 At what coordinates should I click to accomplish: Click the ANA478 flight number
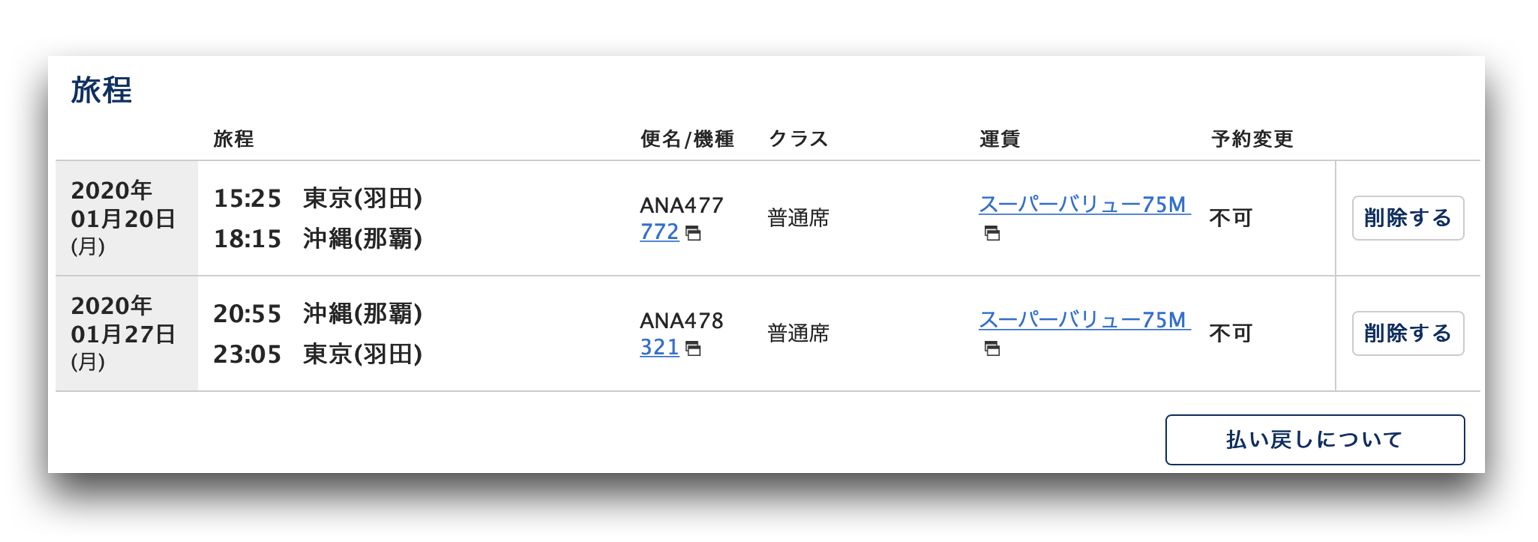click(681, 320)
